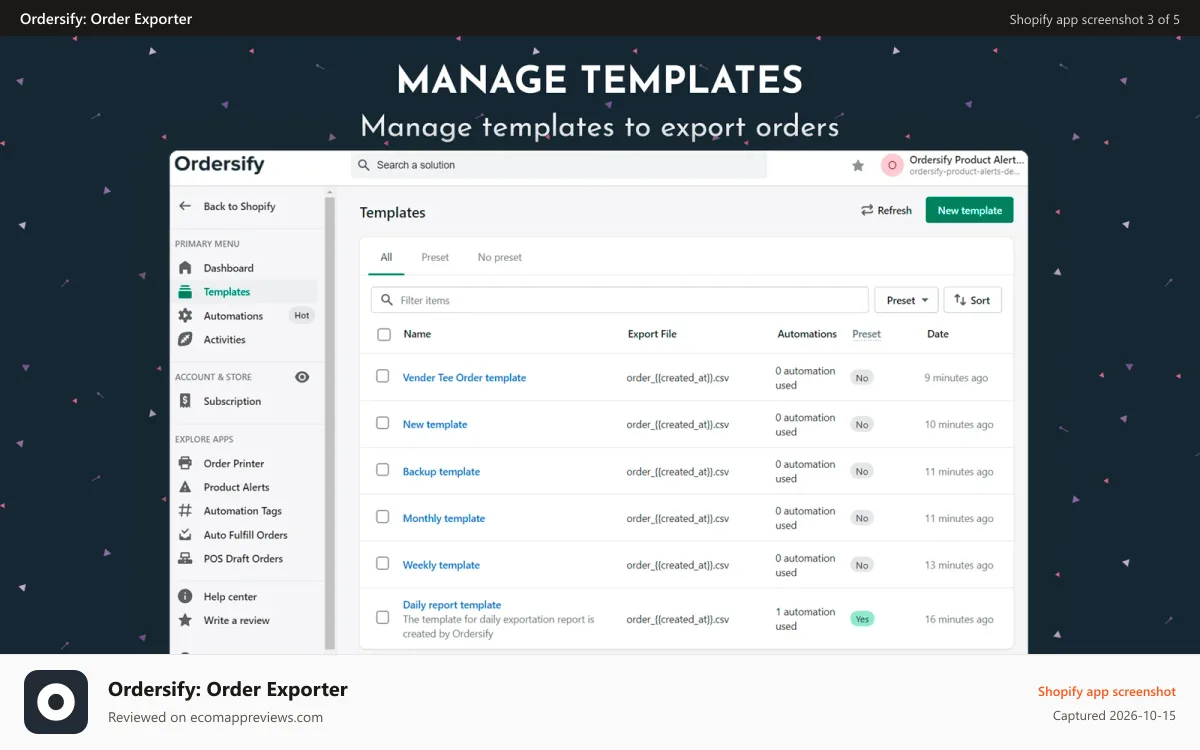1200x750 pixels.
Task: Open the Weekly template link
Action: pyautogui.click(x=441, y=565)
